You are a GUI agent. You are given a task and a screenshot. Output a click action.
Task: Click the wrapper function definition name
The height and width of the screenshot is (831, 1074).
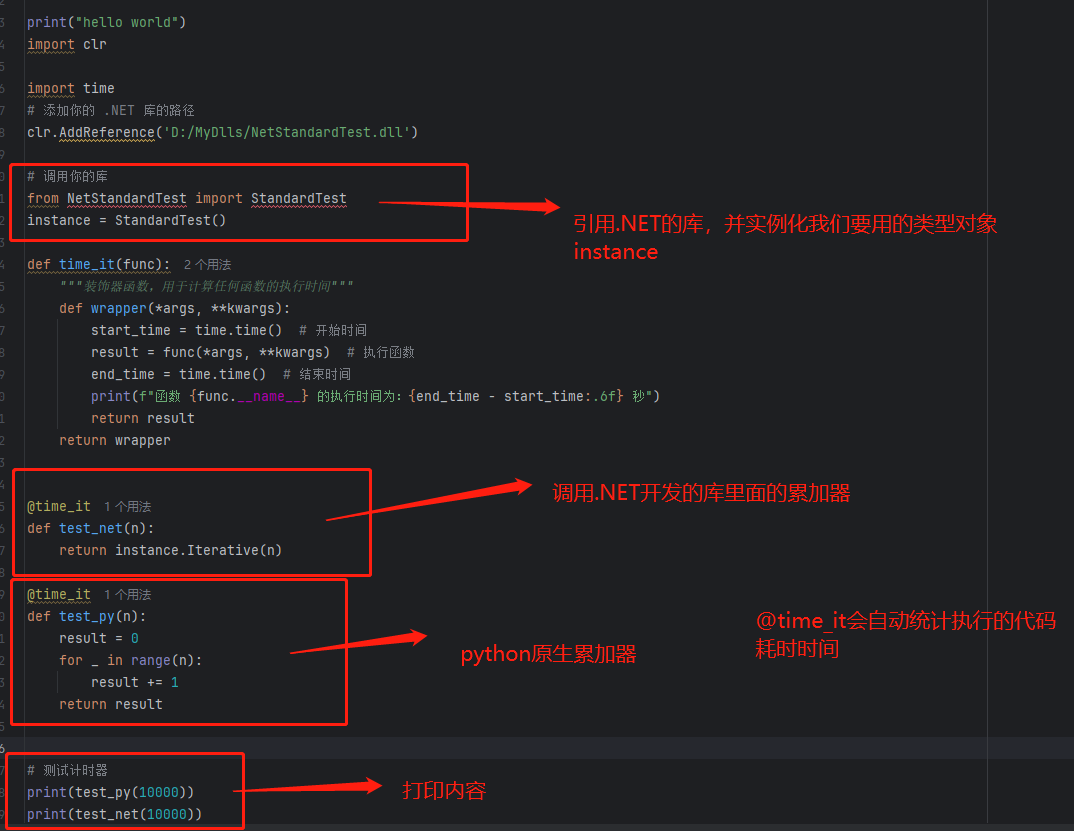118,308
